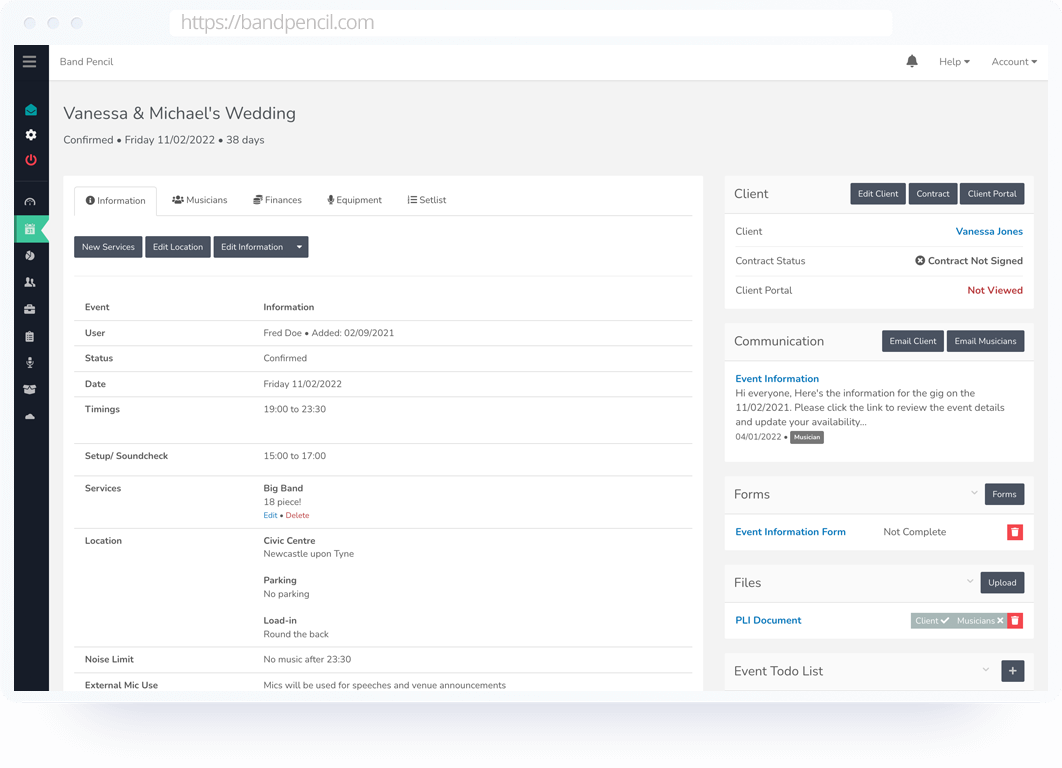Switch to the Musicians tab
Viewport: 1062px width, 768px height.
200,200
